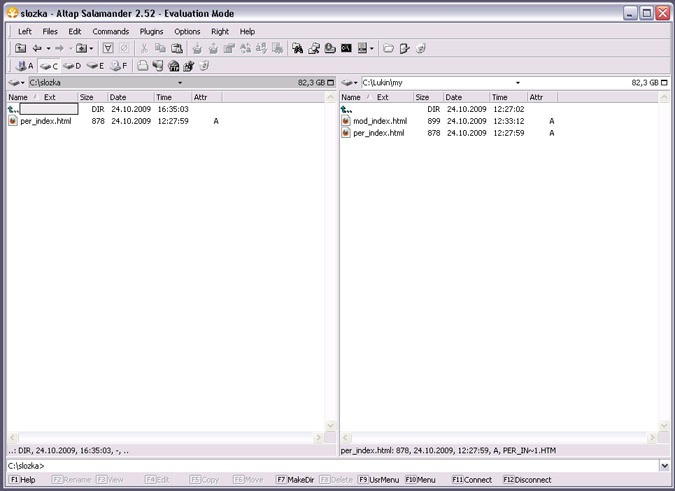This screenshot has height=491, width=675.
Task: Select mod_index.html in the right panel
Action: (x=380, y=120)
